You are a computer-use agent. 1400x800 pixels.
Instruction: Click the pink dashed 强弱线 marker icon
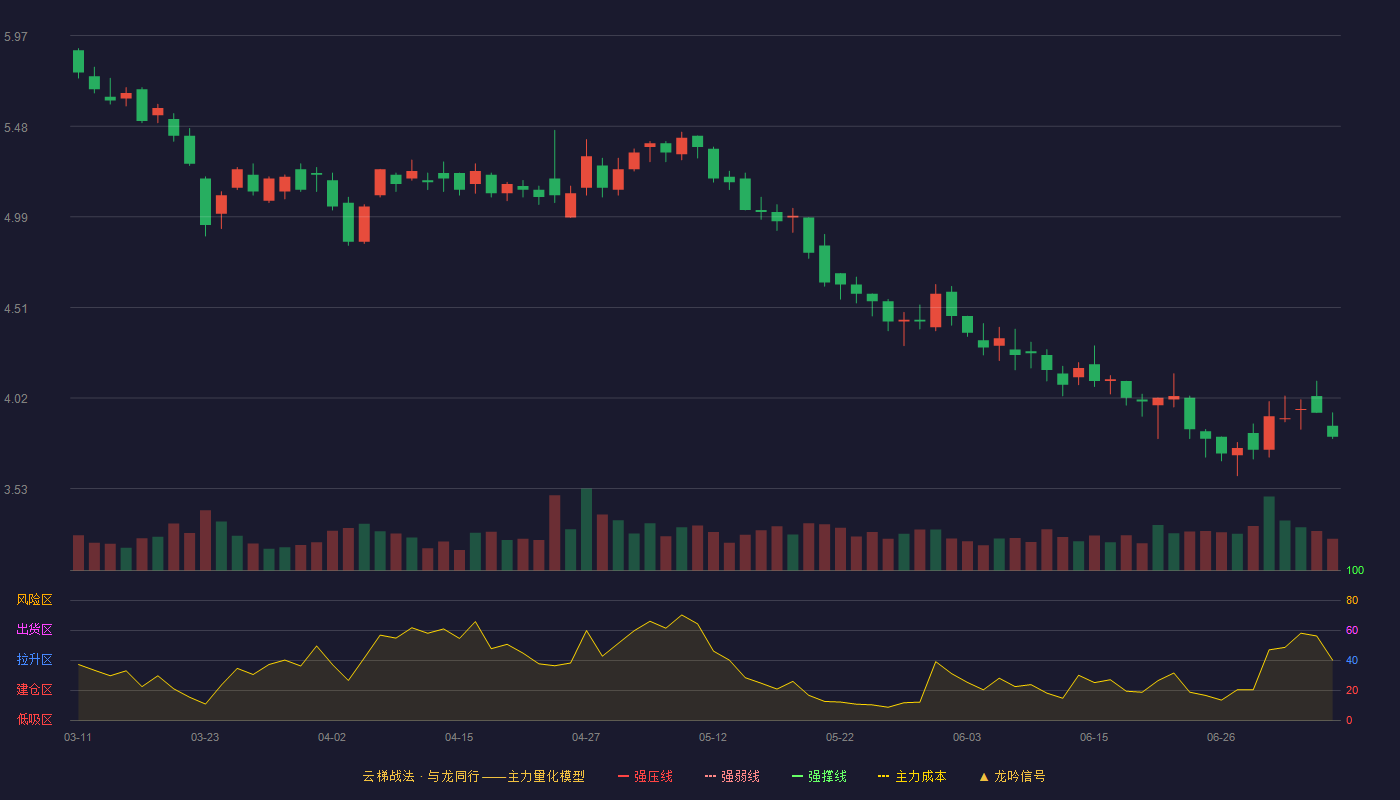point(710,776)
